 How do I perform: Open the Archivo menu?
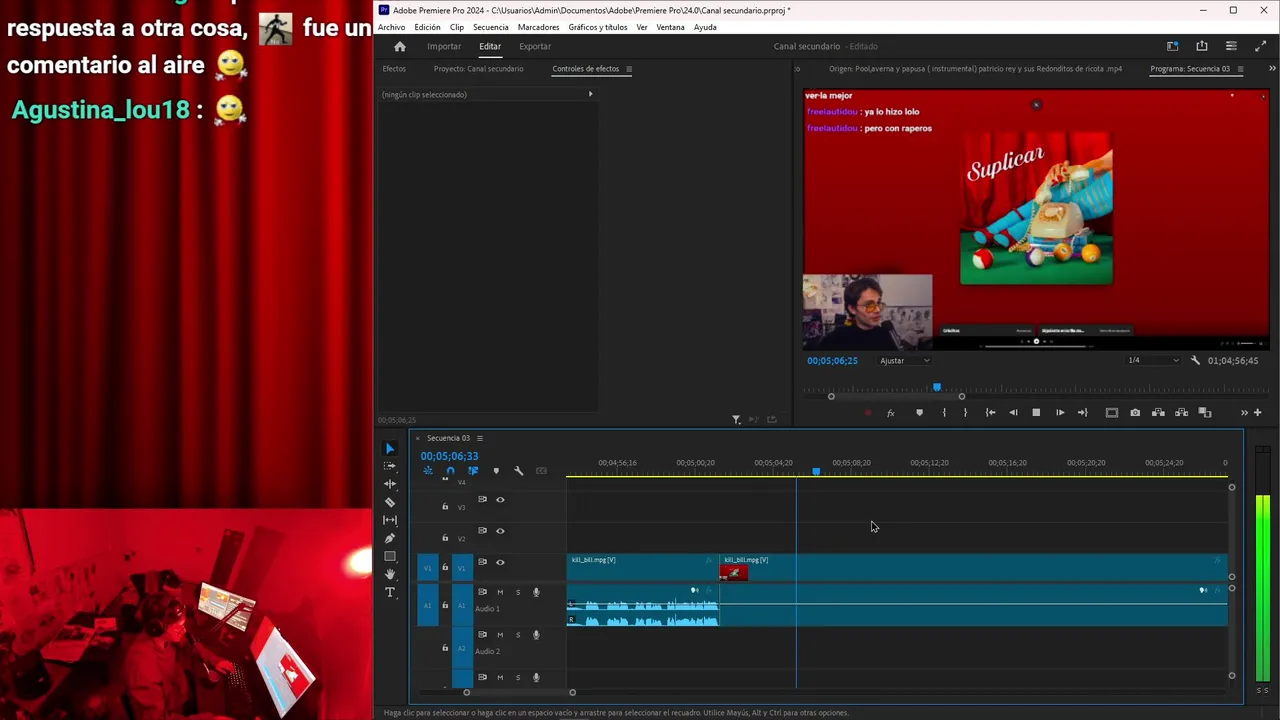tap(391, 27)
